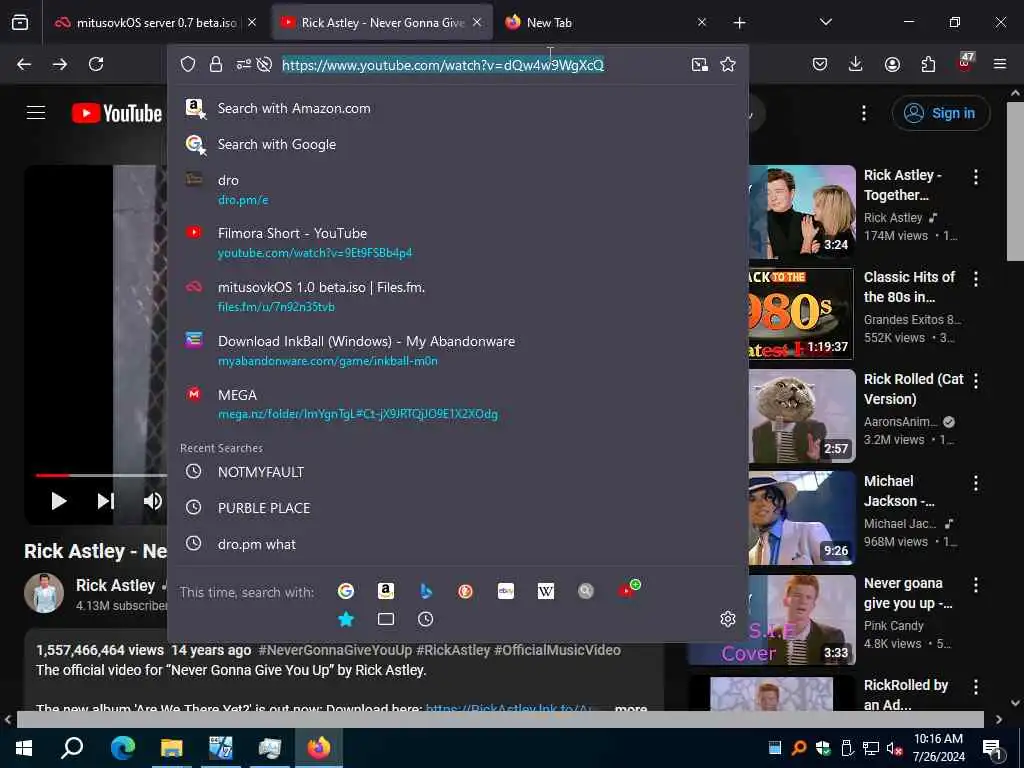Open mitusovkOS 1.0 beta.iso suggestion
This screenshot has width=1024, height=768.
[458, 296]
